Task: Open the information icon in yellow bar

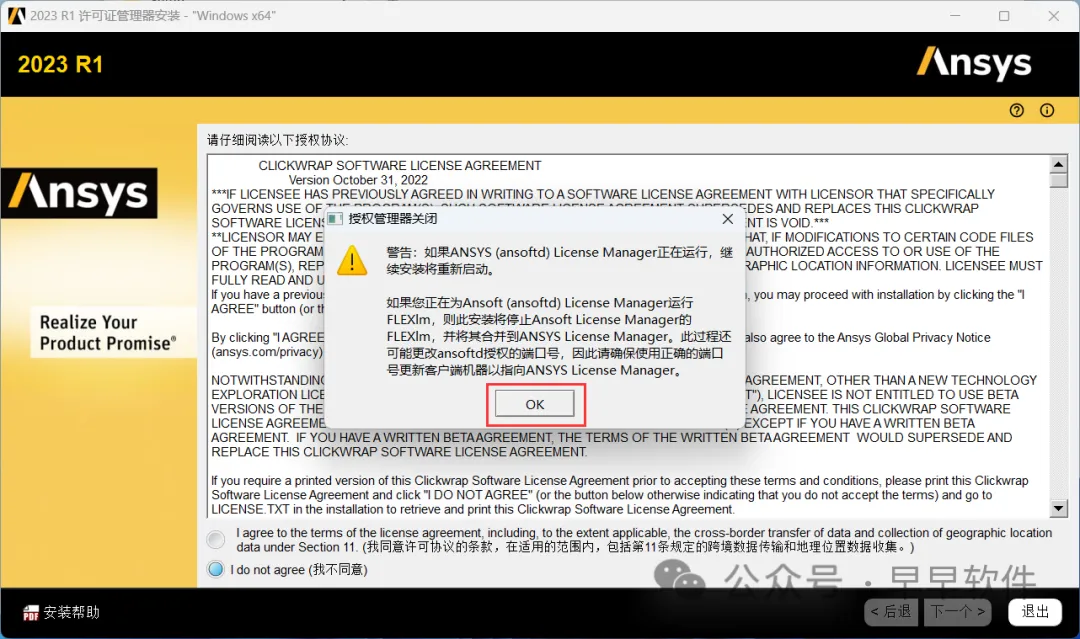Action: (1047, 110)
